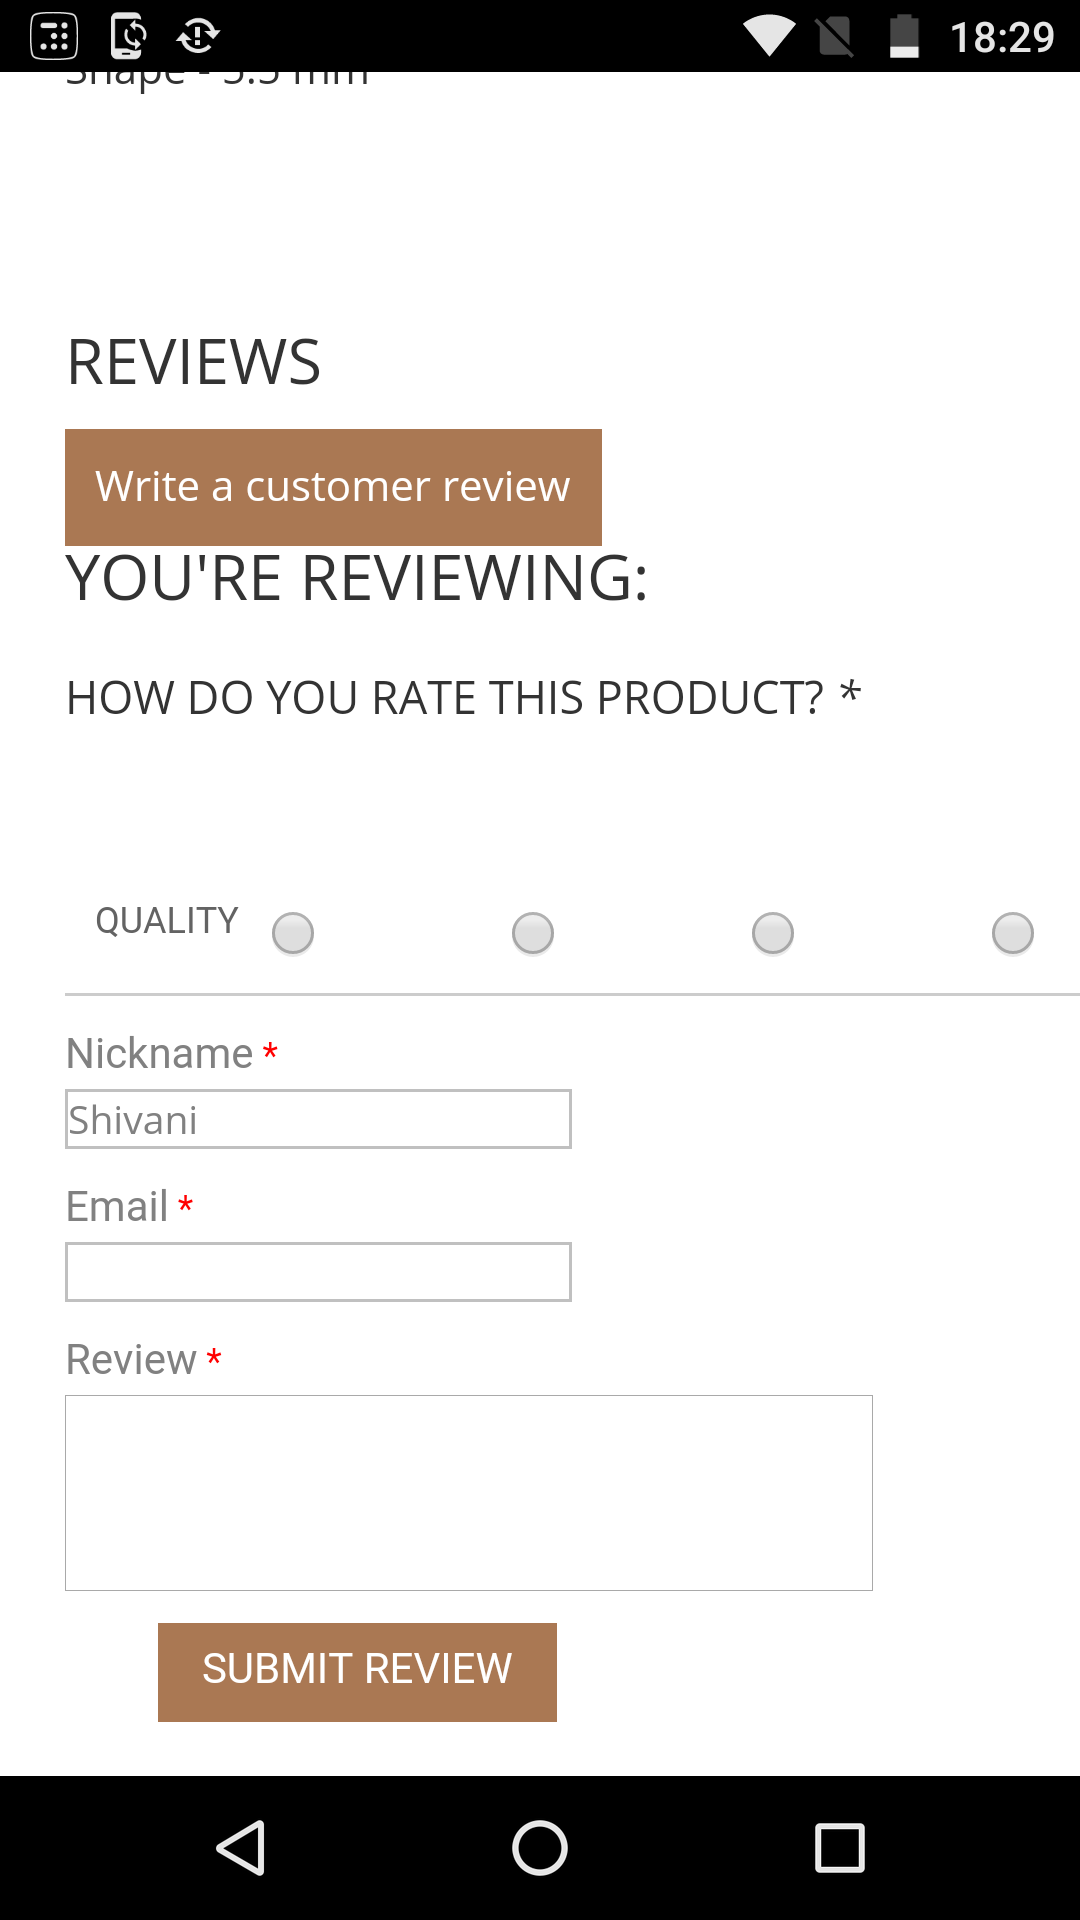Select first Quality rating radio button

coord(293,933)
